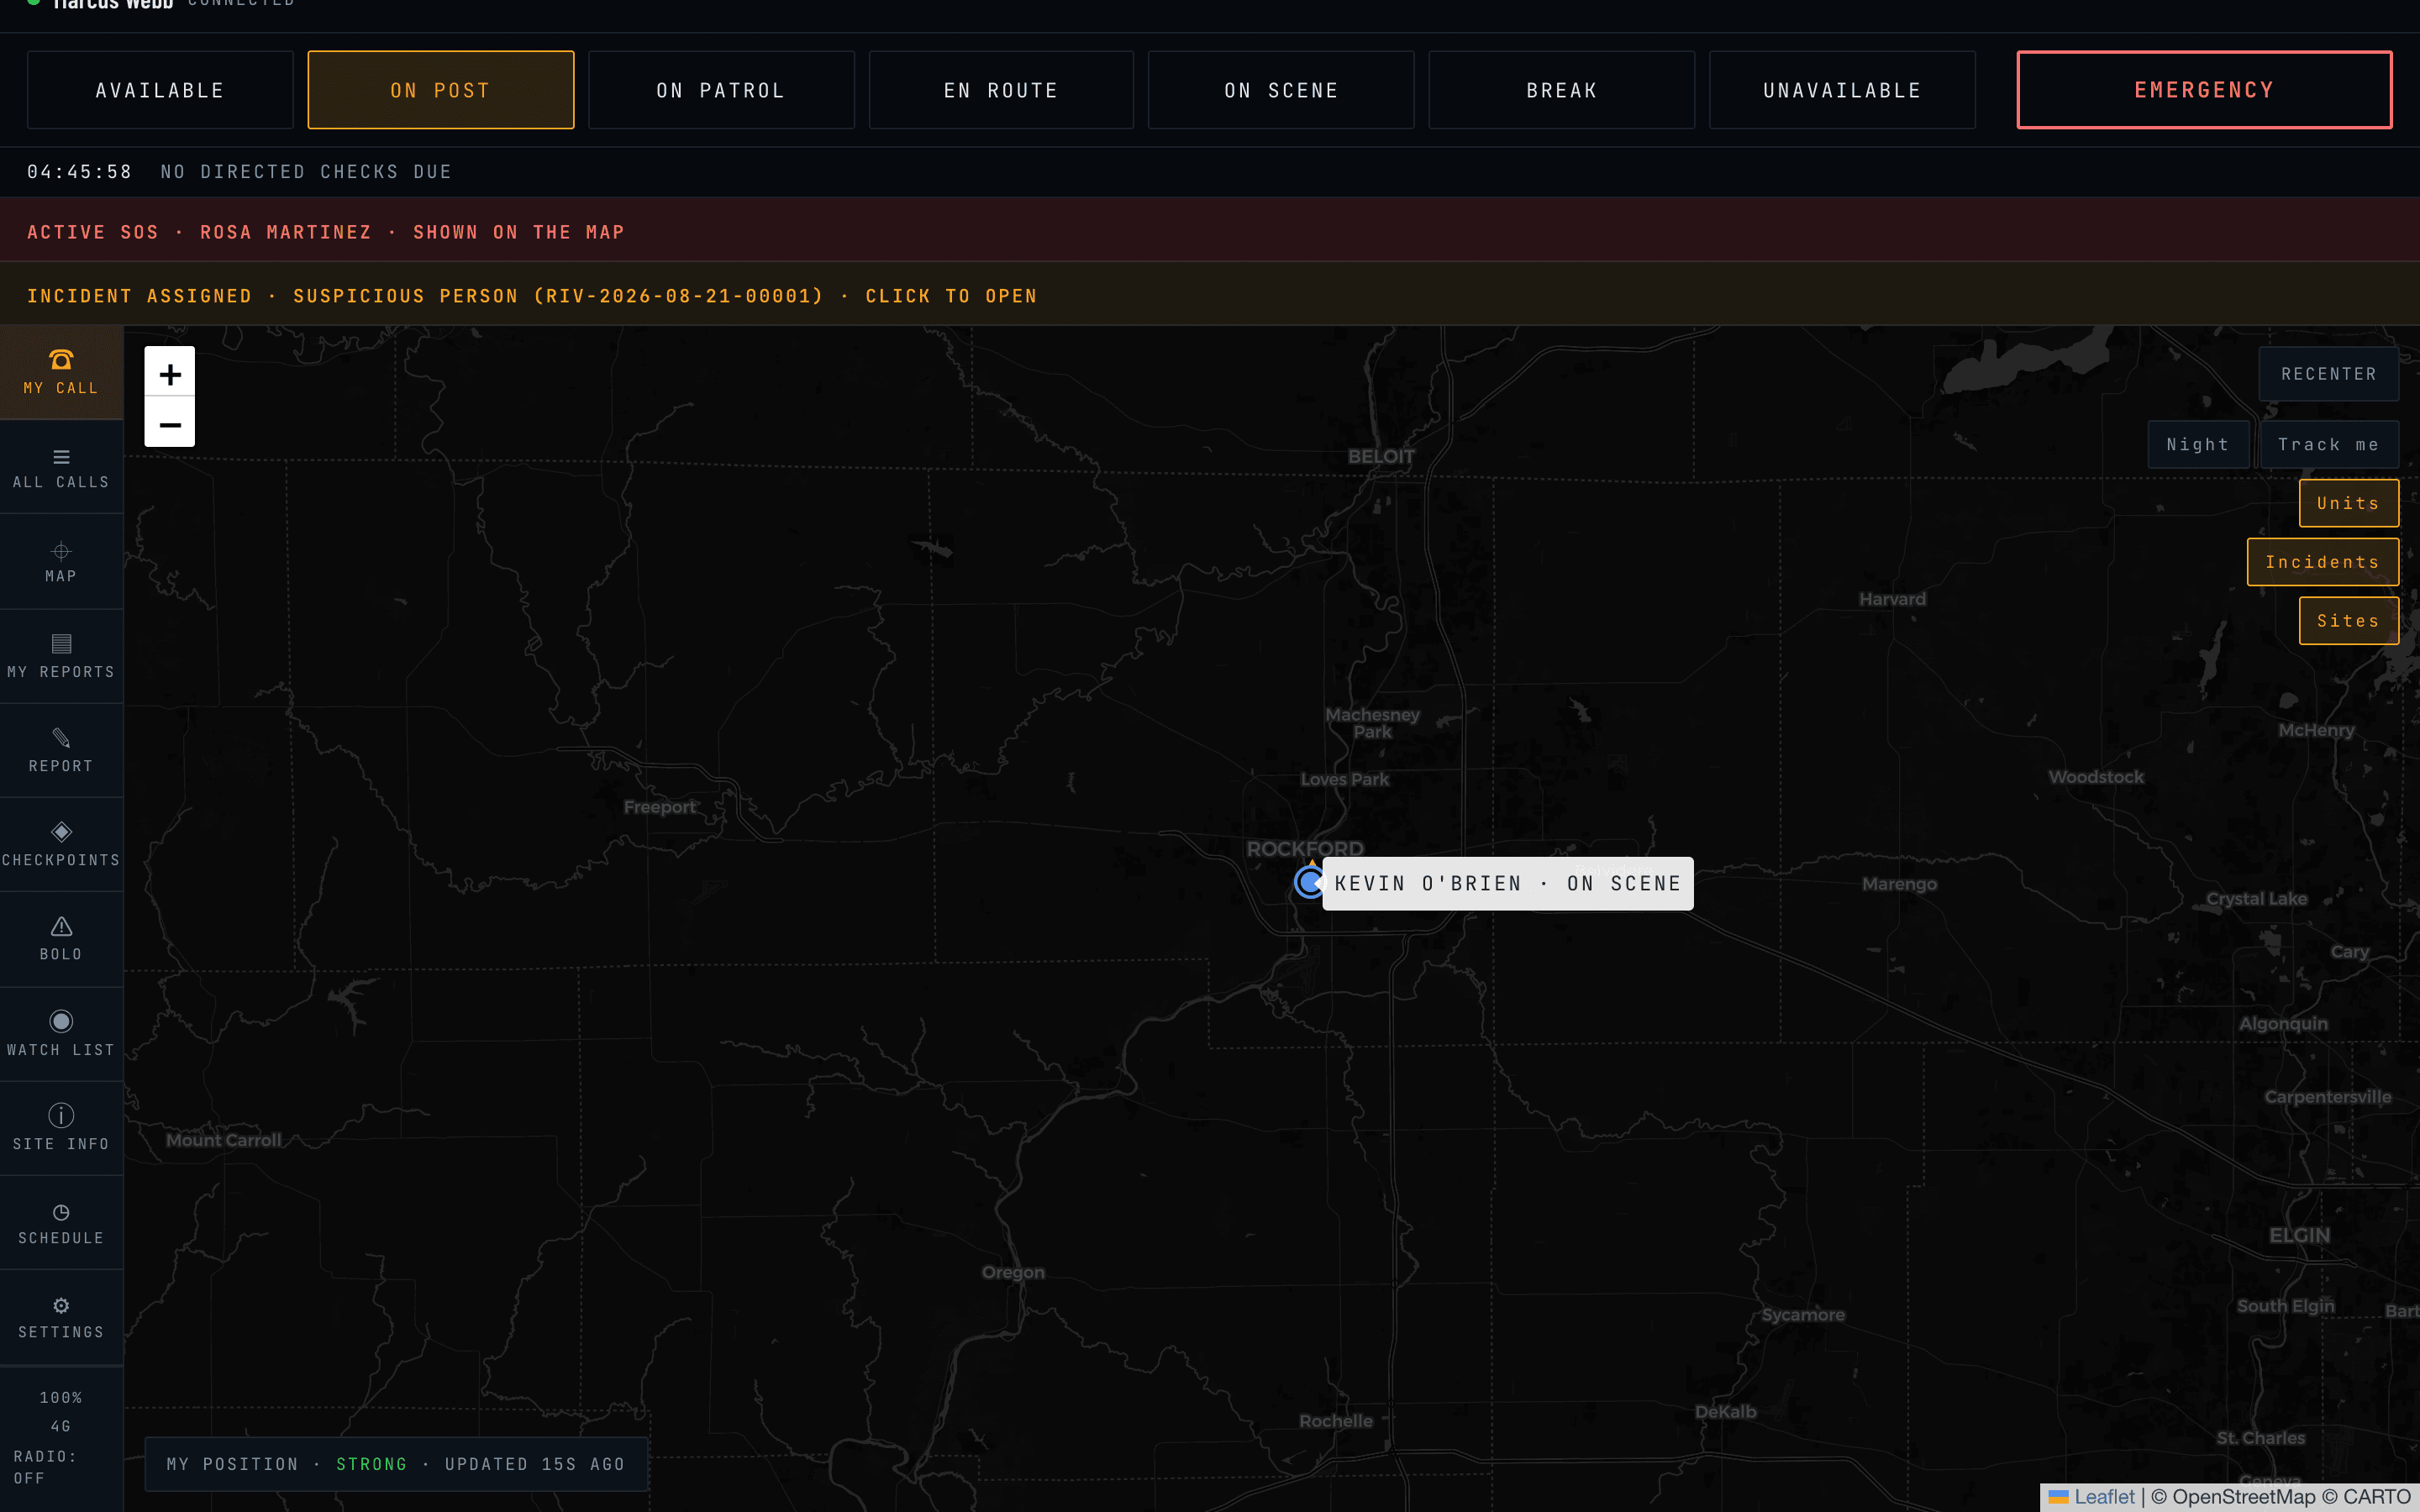2420x1512 pixels.
Task: Toggle the Incidents map layer
Action: [x=2322, y=562]
